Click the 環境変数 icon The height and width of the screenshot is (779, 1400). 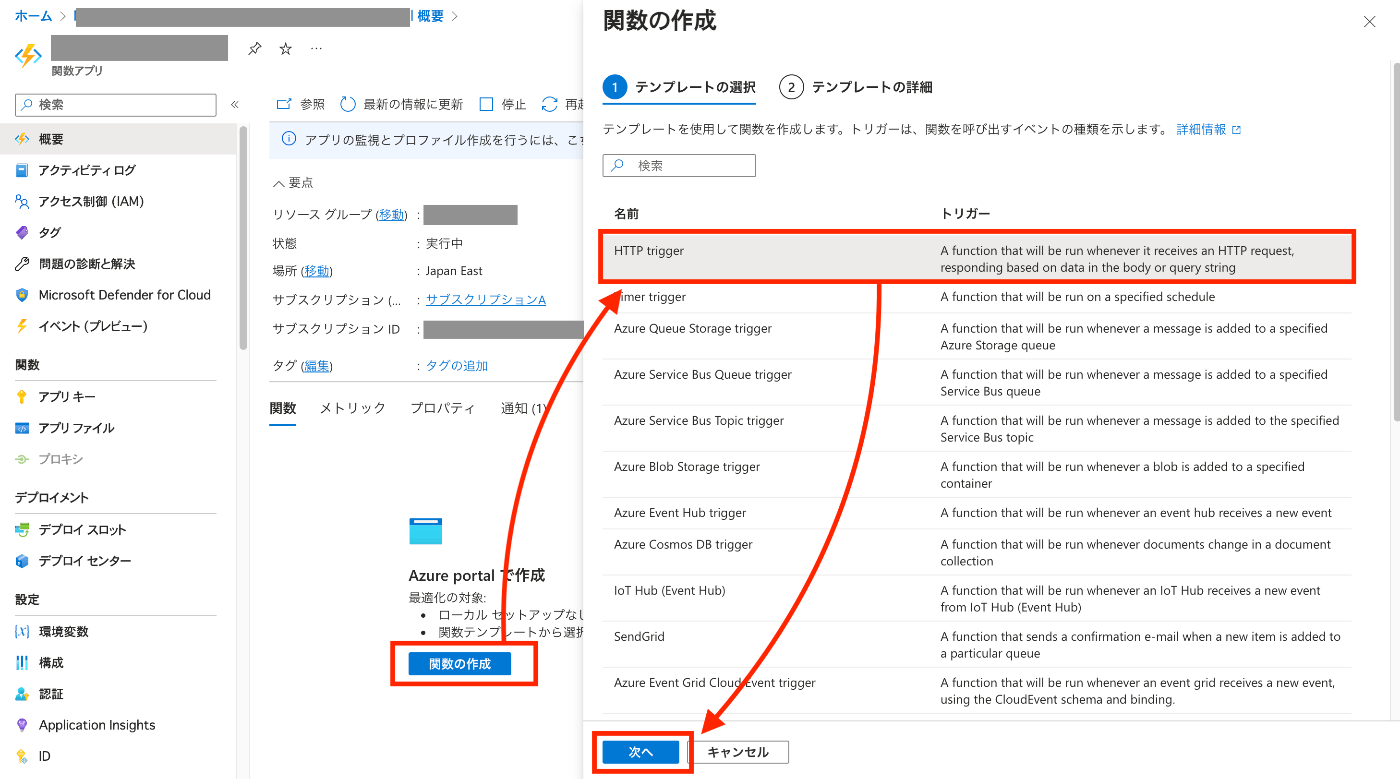coord(22,632)
